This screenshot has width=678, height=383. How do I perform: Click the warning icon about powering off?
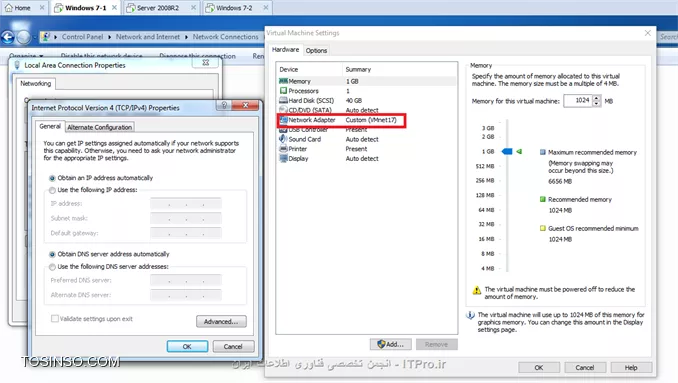click(x=477, y=290)
